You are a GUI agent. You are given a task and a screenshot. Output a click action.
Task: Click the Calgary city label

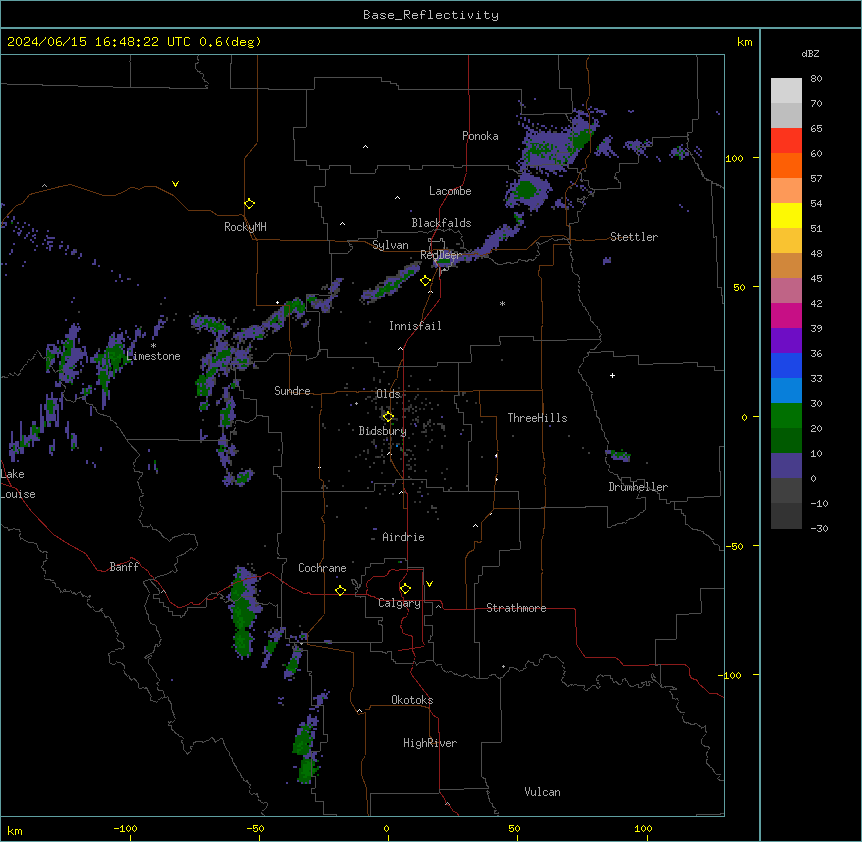coord(399,603)
